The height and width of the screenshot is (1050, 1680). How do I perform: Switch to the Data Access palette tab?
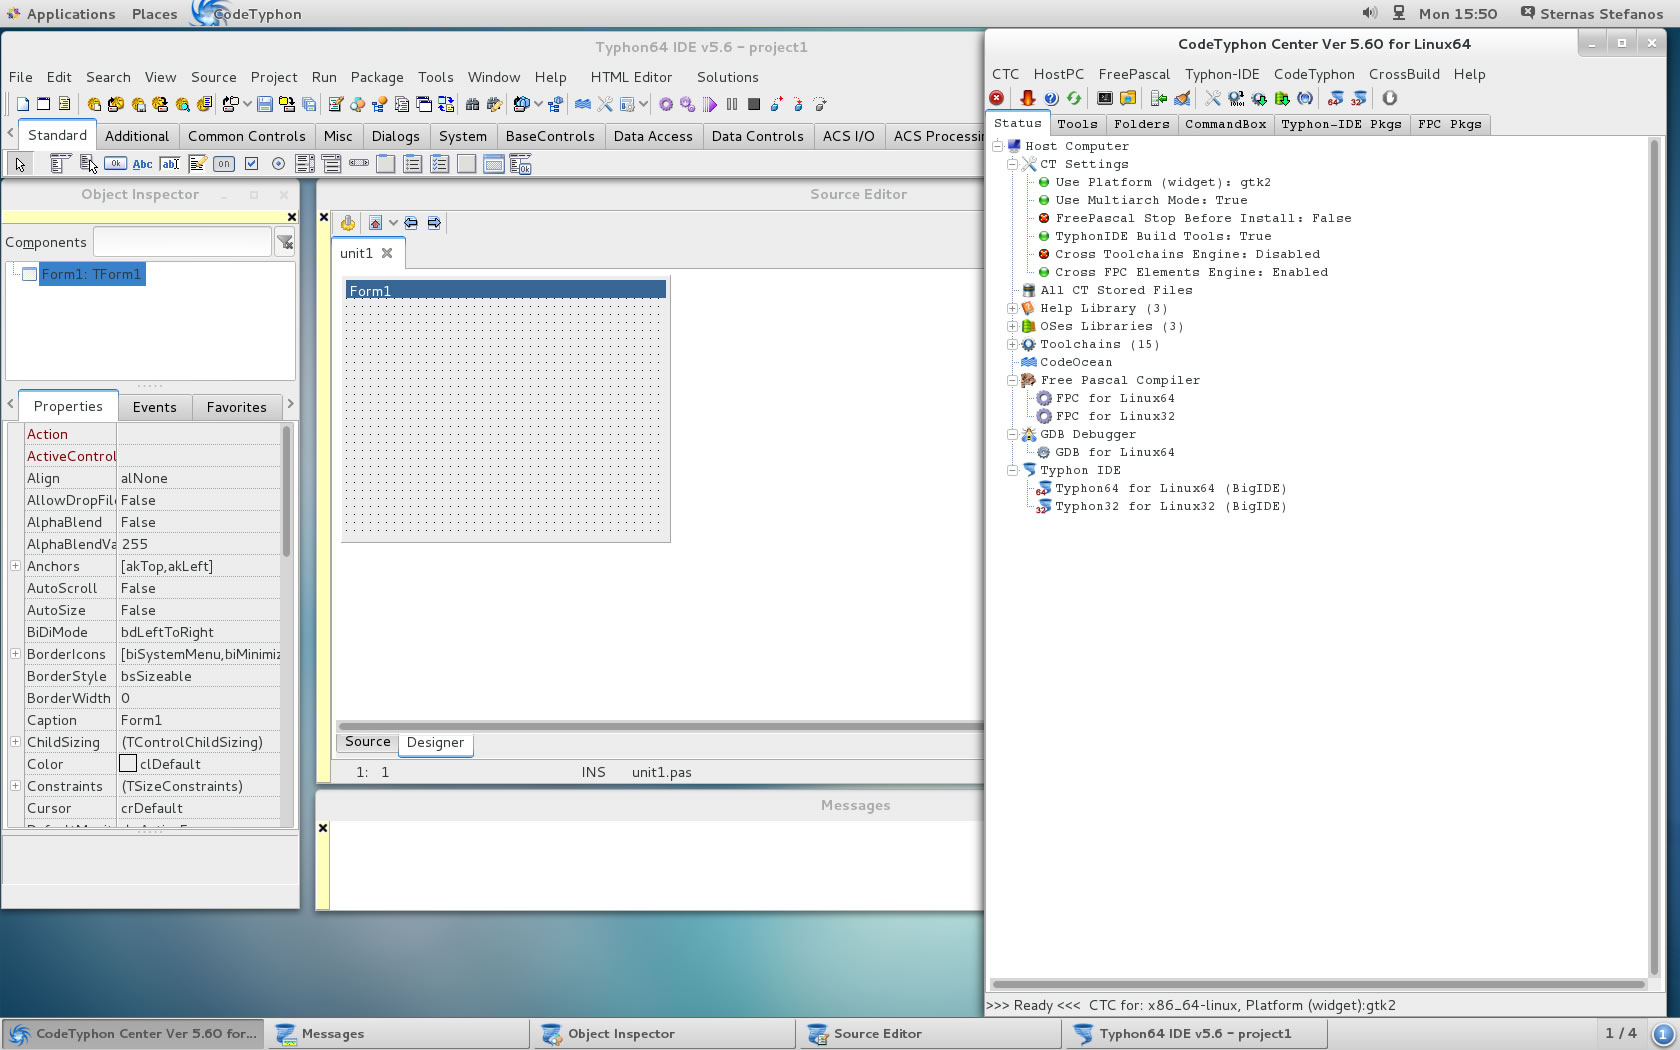pyautogui.click(x=653, y=136)
